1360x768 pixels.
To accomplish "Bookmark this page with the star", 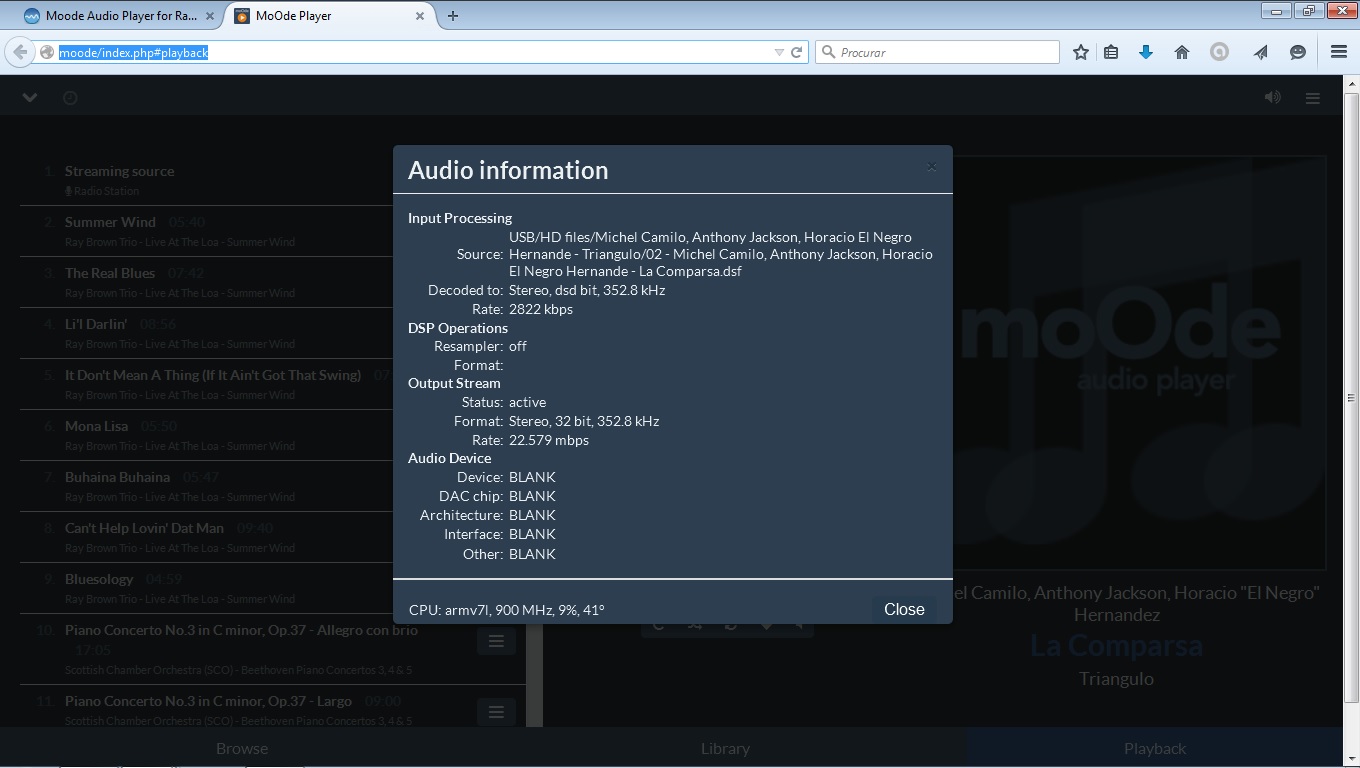I will (x=1081, y=52).
